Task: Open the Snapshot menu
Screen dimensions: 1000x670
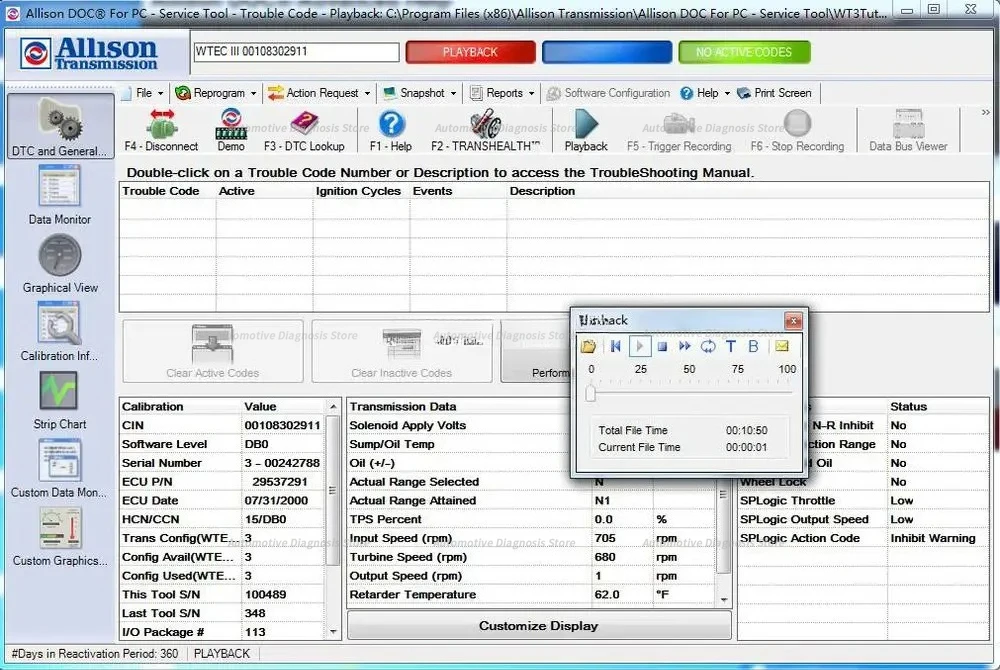Action: [x=420, y=93]
